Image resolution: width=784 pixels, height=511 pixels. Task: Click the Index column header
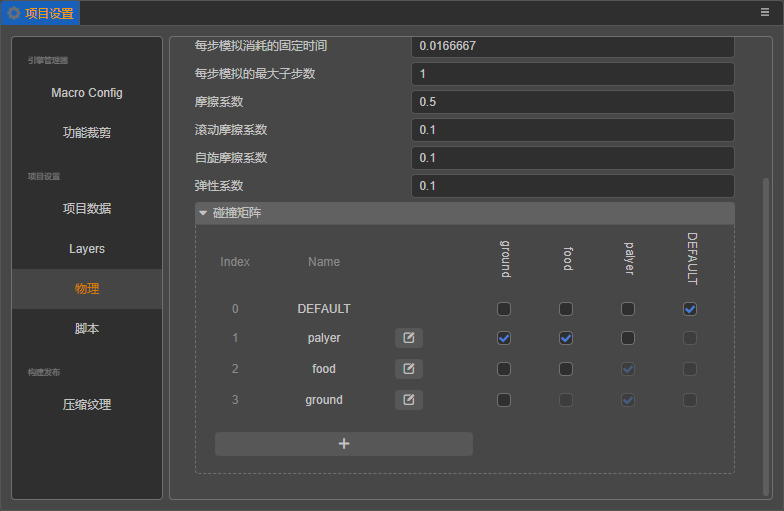[235, 262]
